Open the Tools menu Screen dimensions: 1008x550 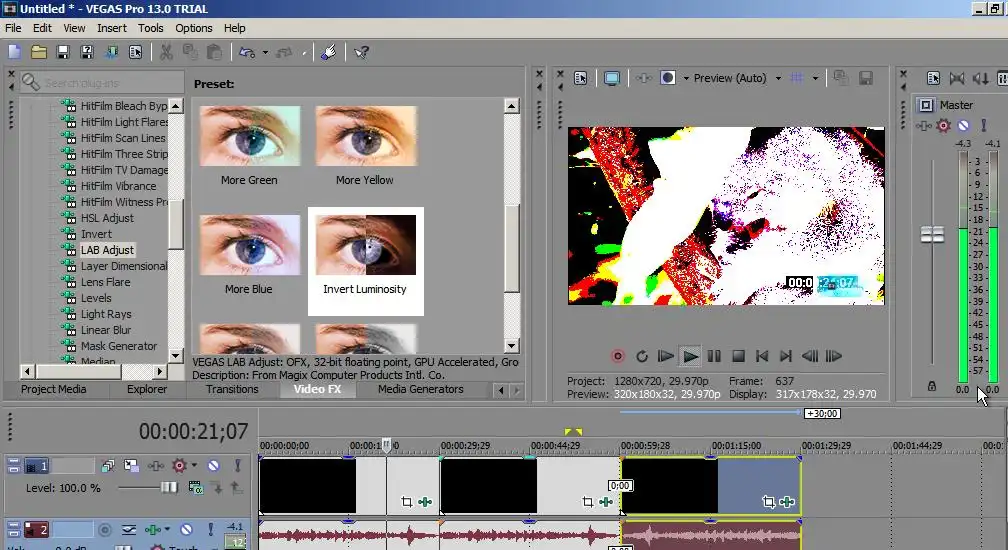(x=150, y=28)
